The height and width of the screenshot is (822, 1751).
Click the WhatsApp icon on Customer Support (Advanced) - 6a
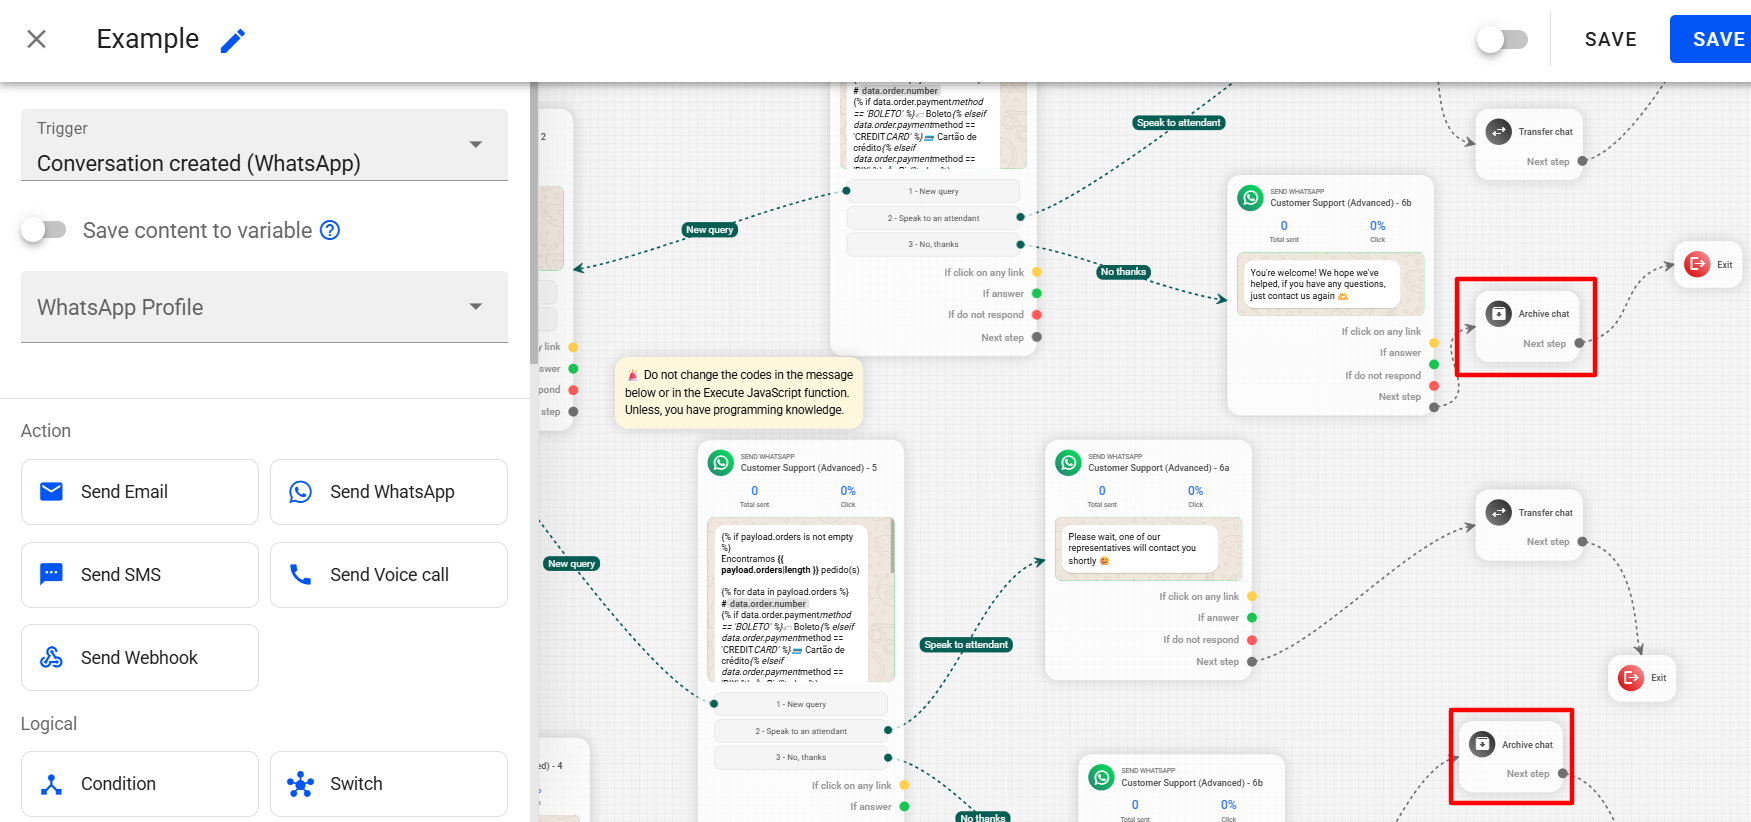(x=1069, y=462)
